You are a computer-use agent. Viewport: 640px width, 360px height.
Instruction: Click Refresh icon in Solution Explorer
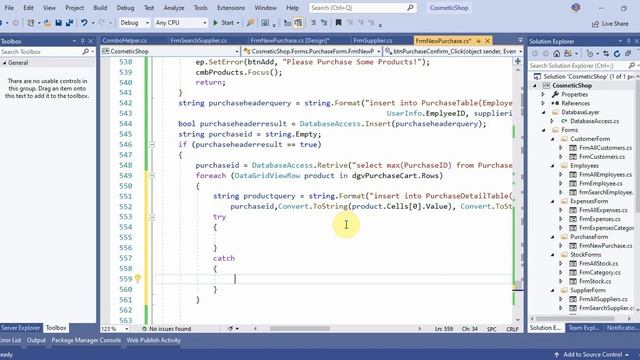pyautogui.click(x=617, y=53)
